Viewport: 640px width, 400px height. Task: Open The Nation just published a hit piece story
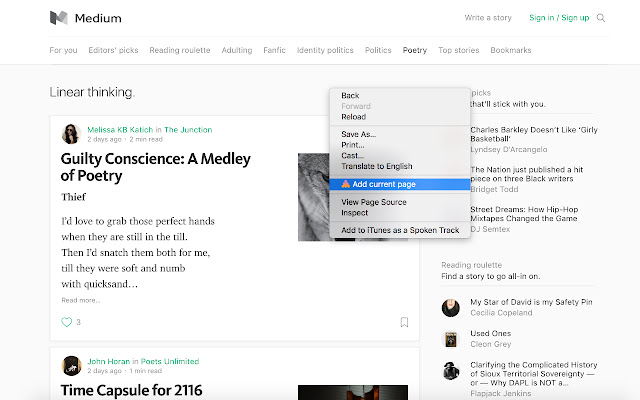(x=527, y=174)
